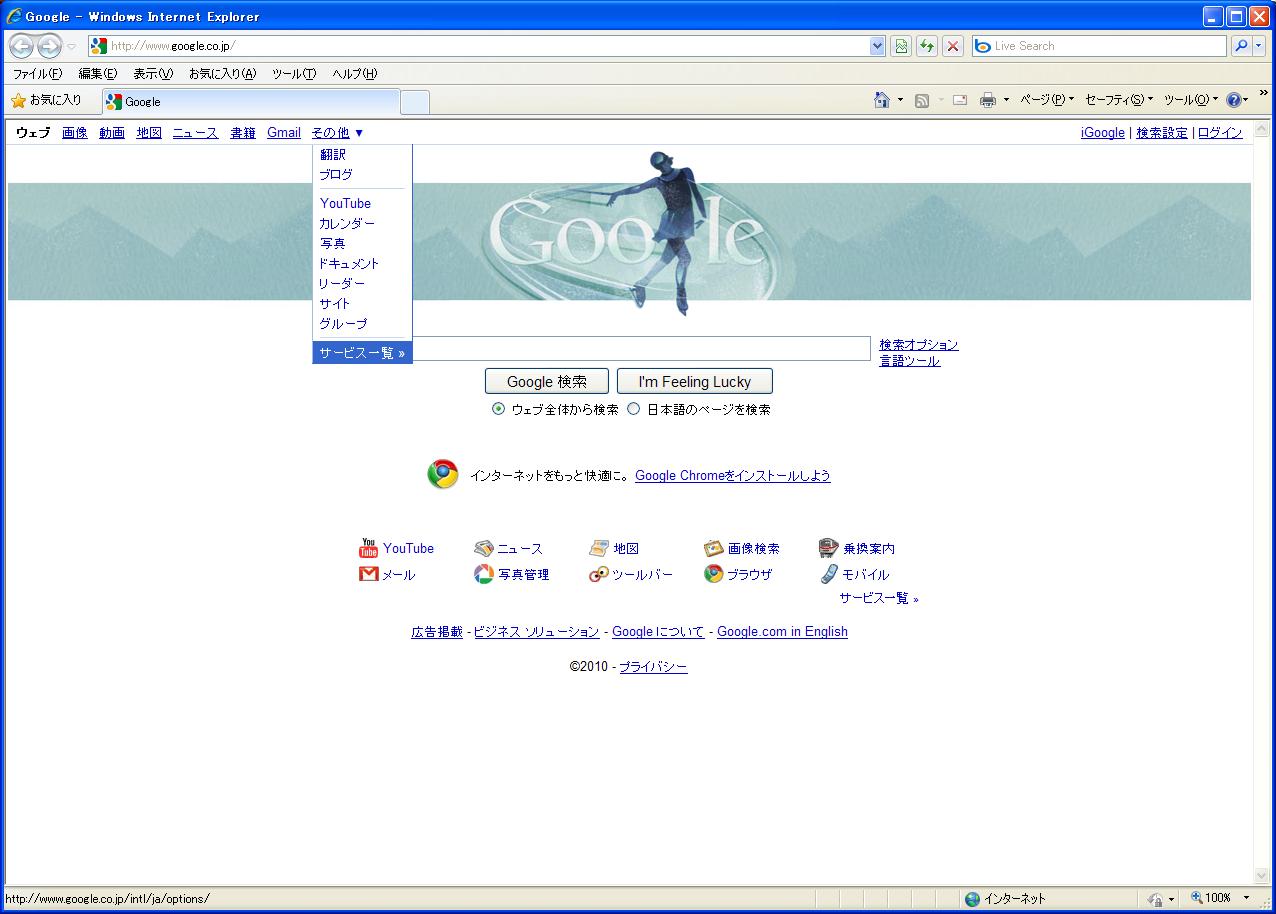
Task: Choose カレンダー from the その他 dropdown
Action: [347, 224]
